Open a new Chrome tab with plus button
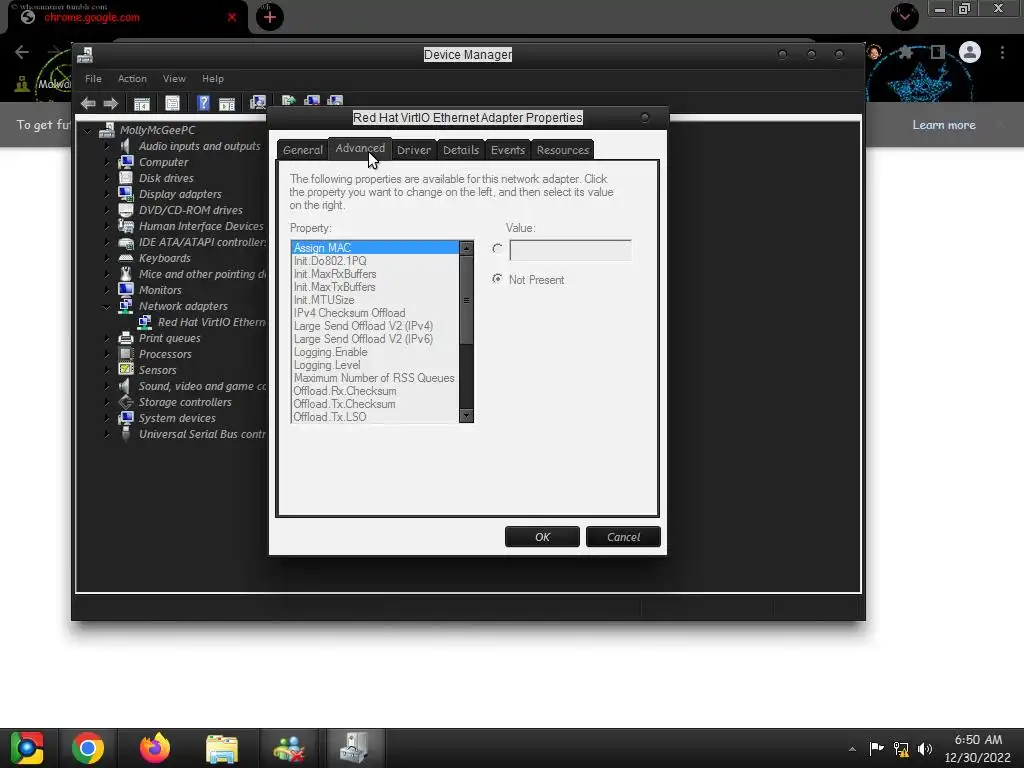The width and height of the screenshot is (1024, 768). 270,17
